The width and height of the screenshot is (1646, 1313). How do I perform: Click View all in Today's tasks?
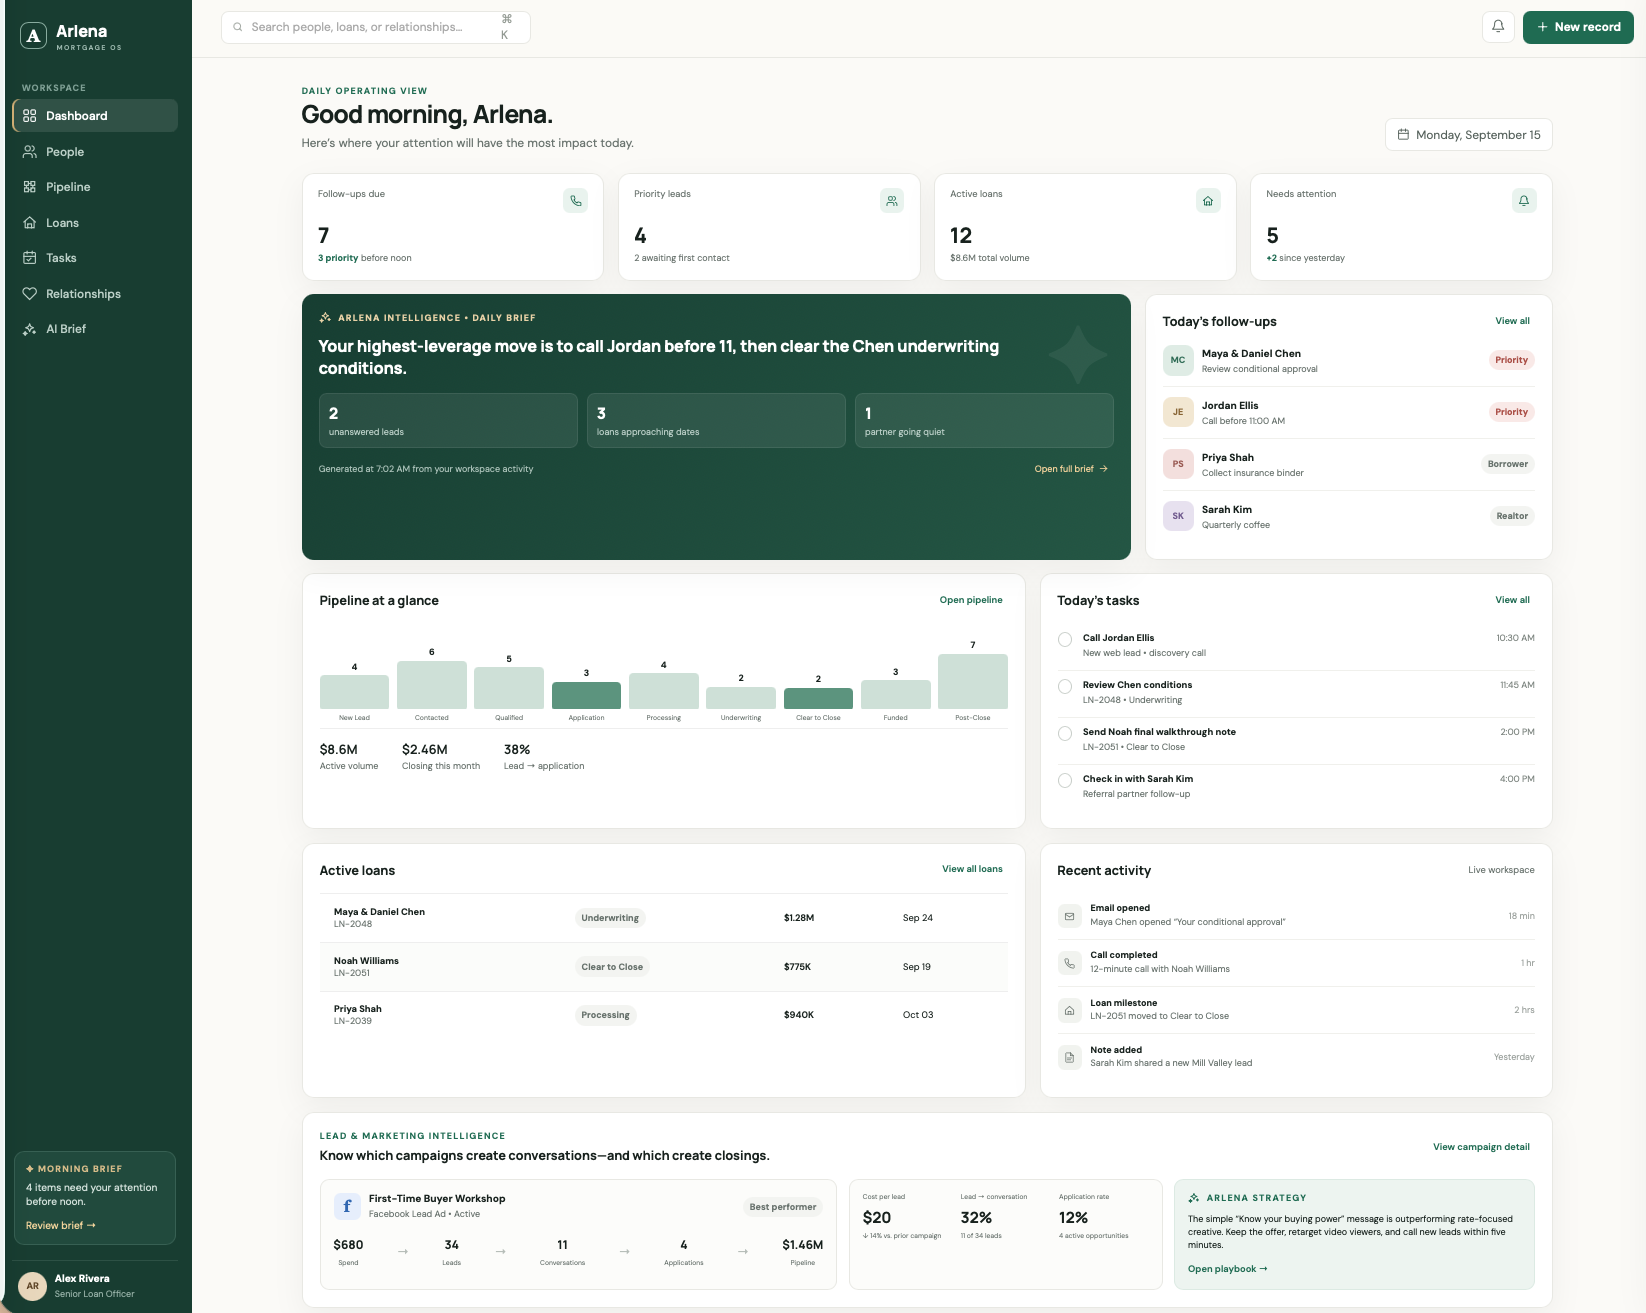[x=1512, y=600]
